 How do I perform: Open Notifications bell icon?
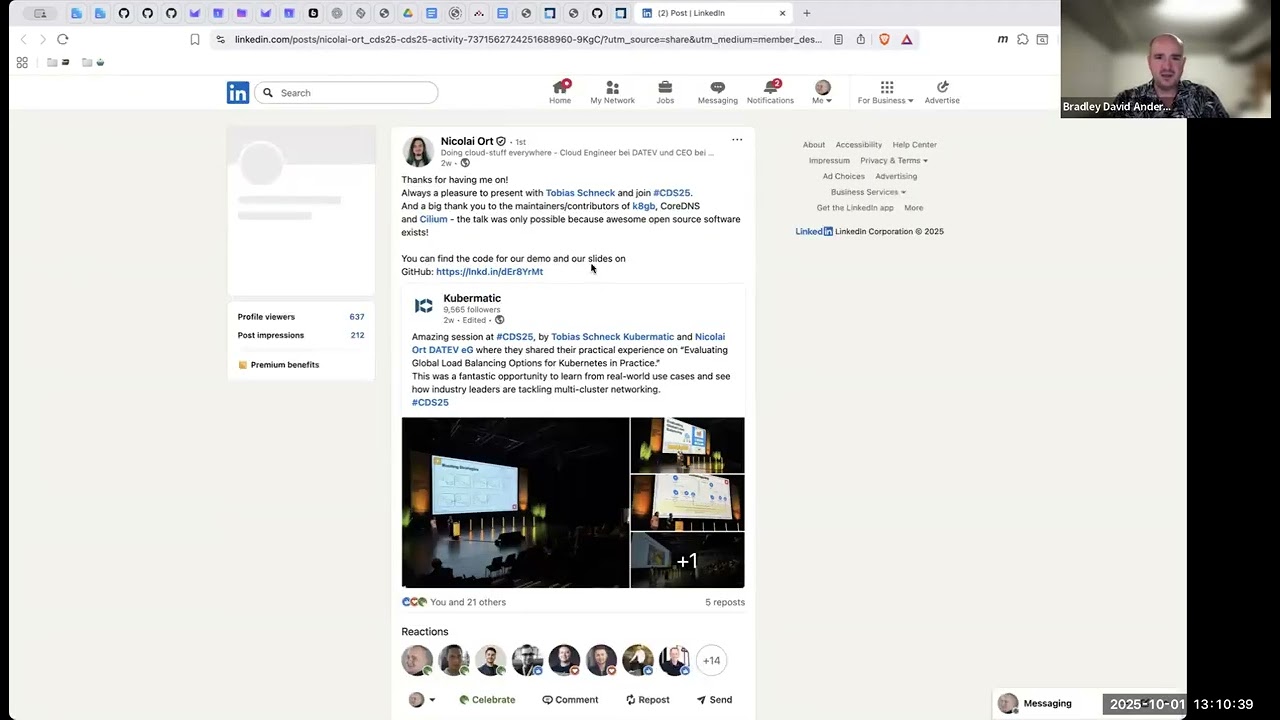[x=770, y=88]
